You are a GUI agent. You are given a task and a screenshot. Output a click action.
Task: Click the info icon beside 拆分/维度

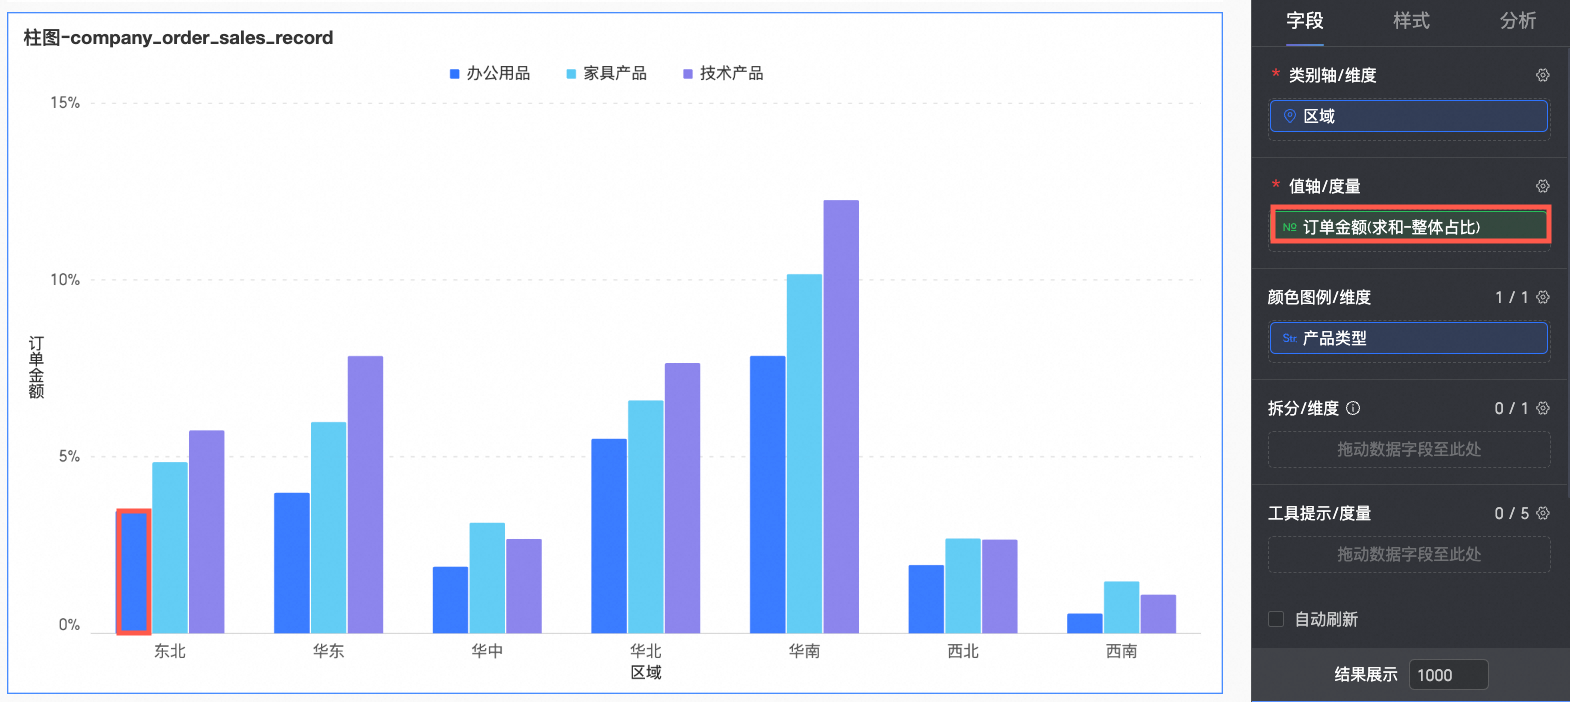click(x=1353, y=408)
